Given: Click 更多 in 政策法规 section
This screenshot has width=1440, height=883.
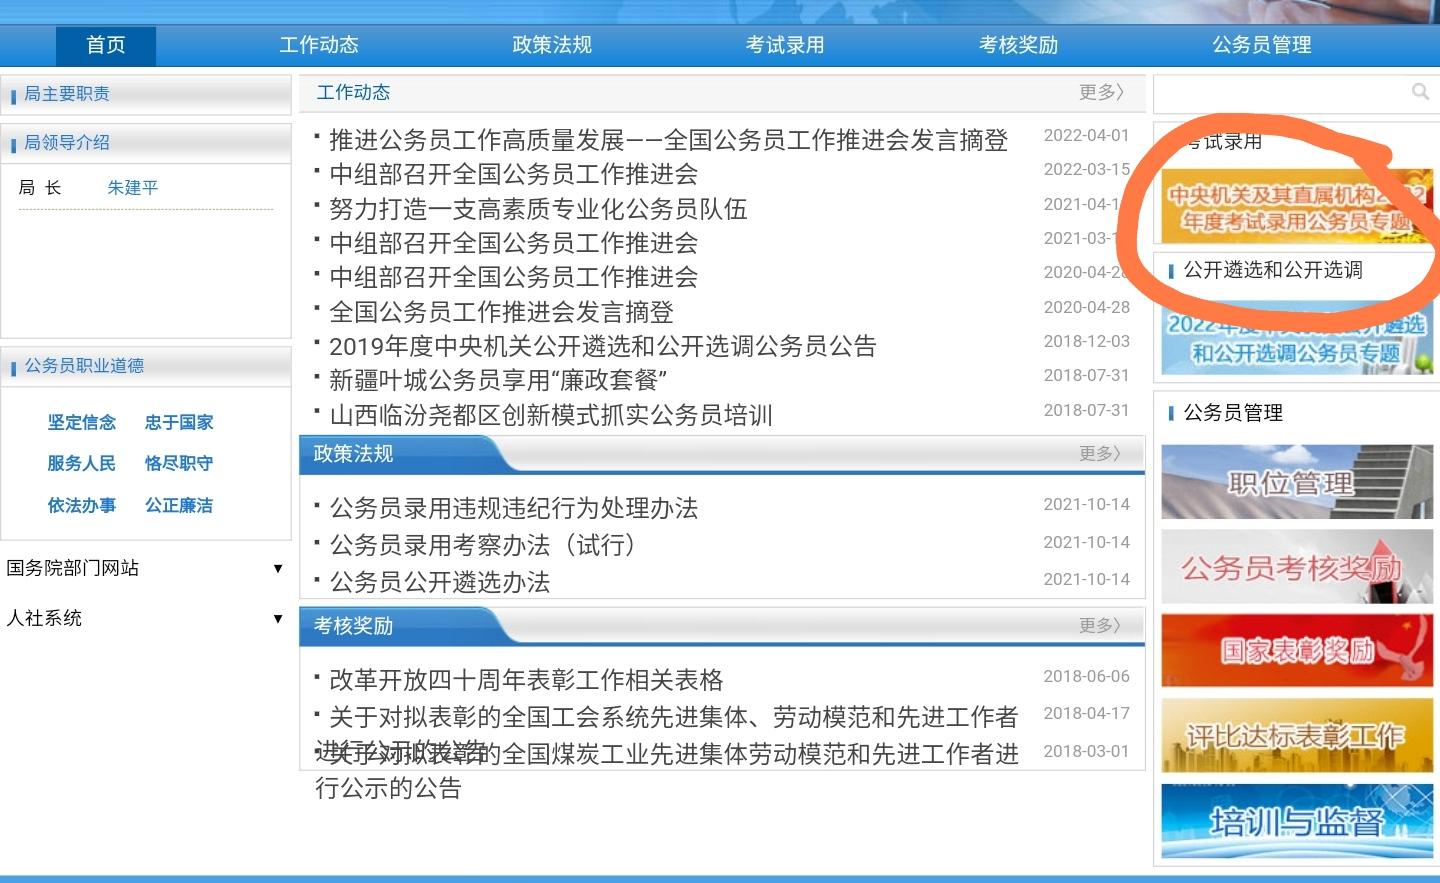Looking at the screenshot, I should click(1101, 453).
